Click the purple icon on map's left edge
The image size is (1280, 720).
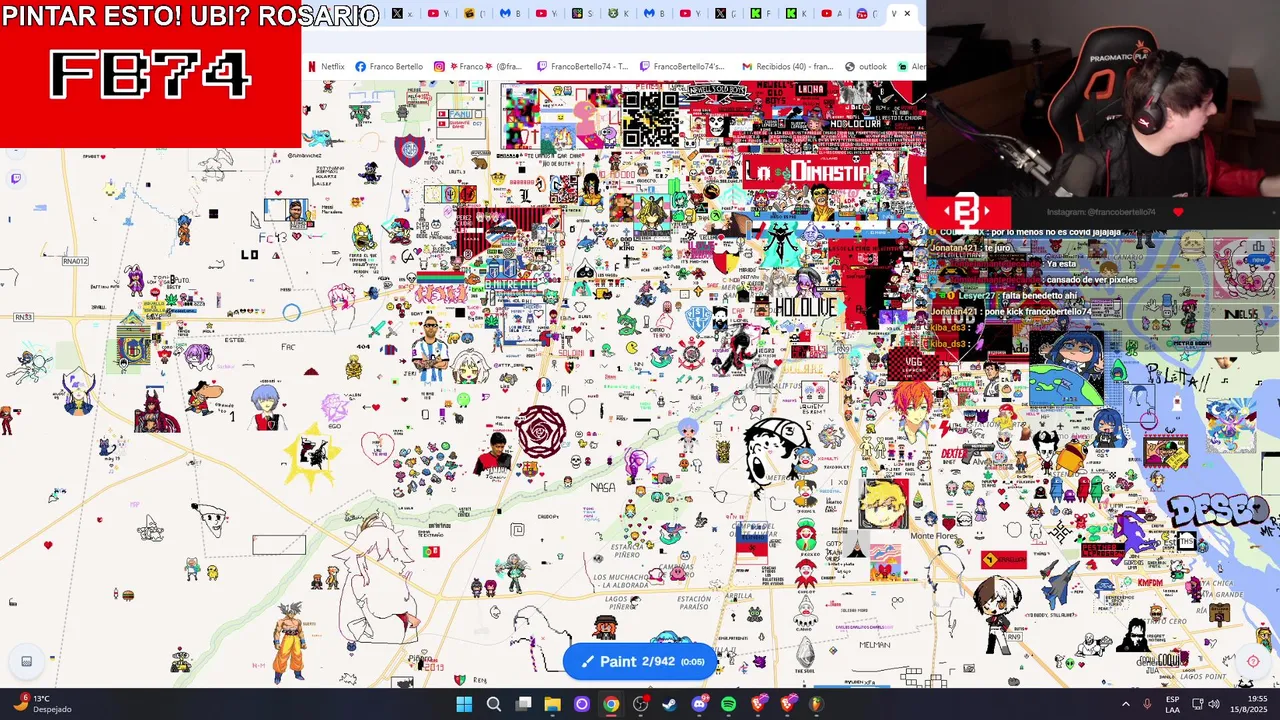(16, 179)
